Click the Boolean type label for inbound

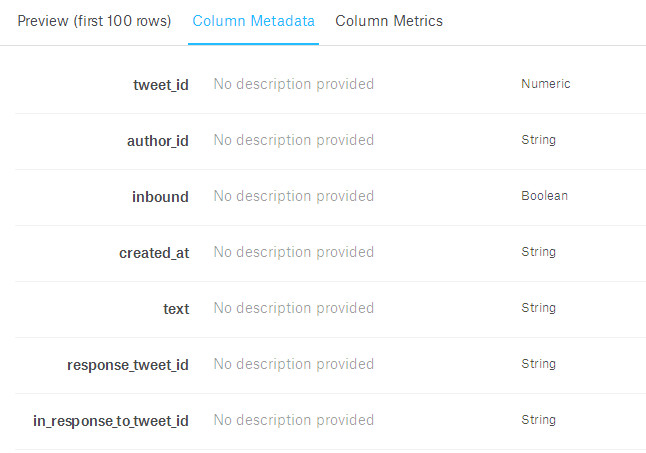544,196
